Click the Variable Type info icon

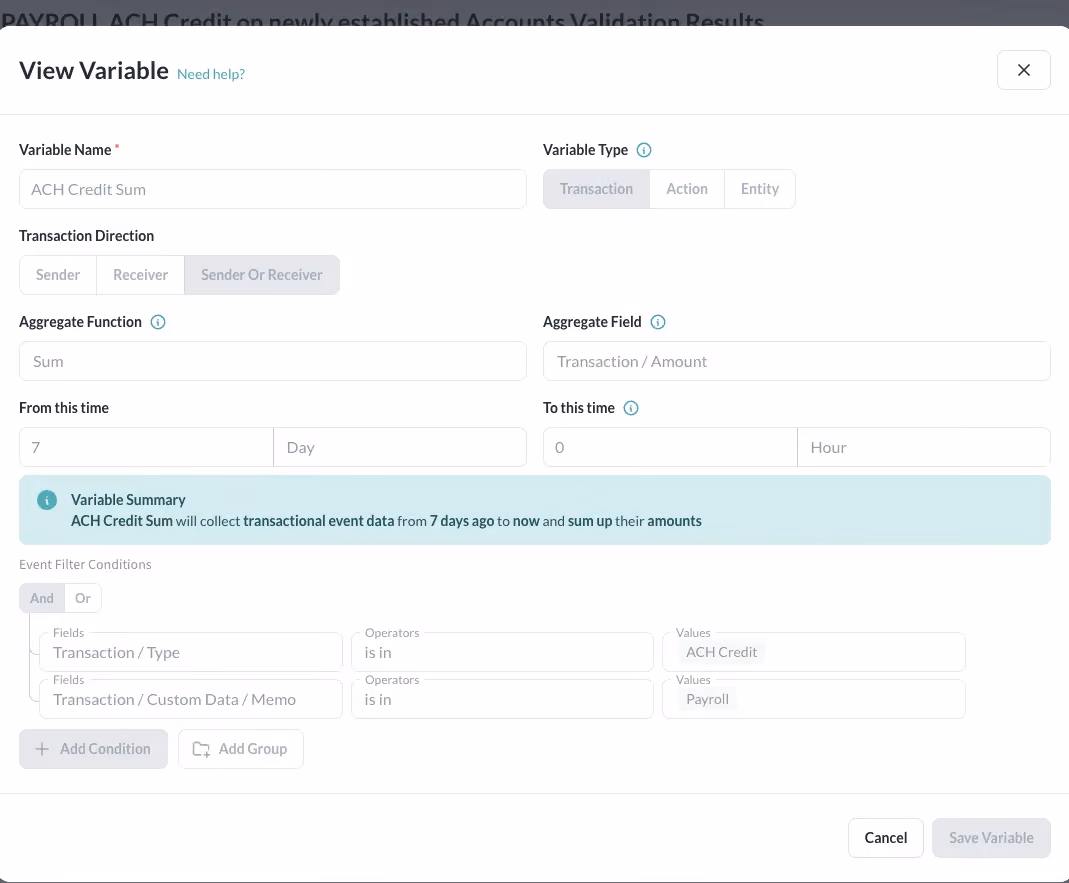[644, 150]
